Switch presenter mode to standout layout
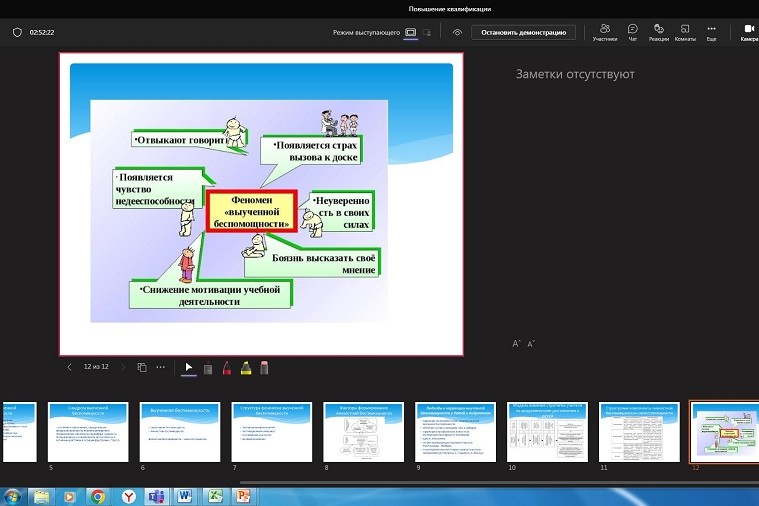Image resolution: width=759 pixels, height=506 pixels. (427, 32)
